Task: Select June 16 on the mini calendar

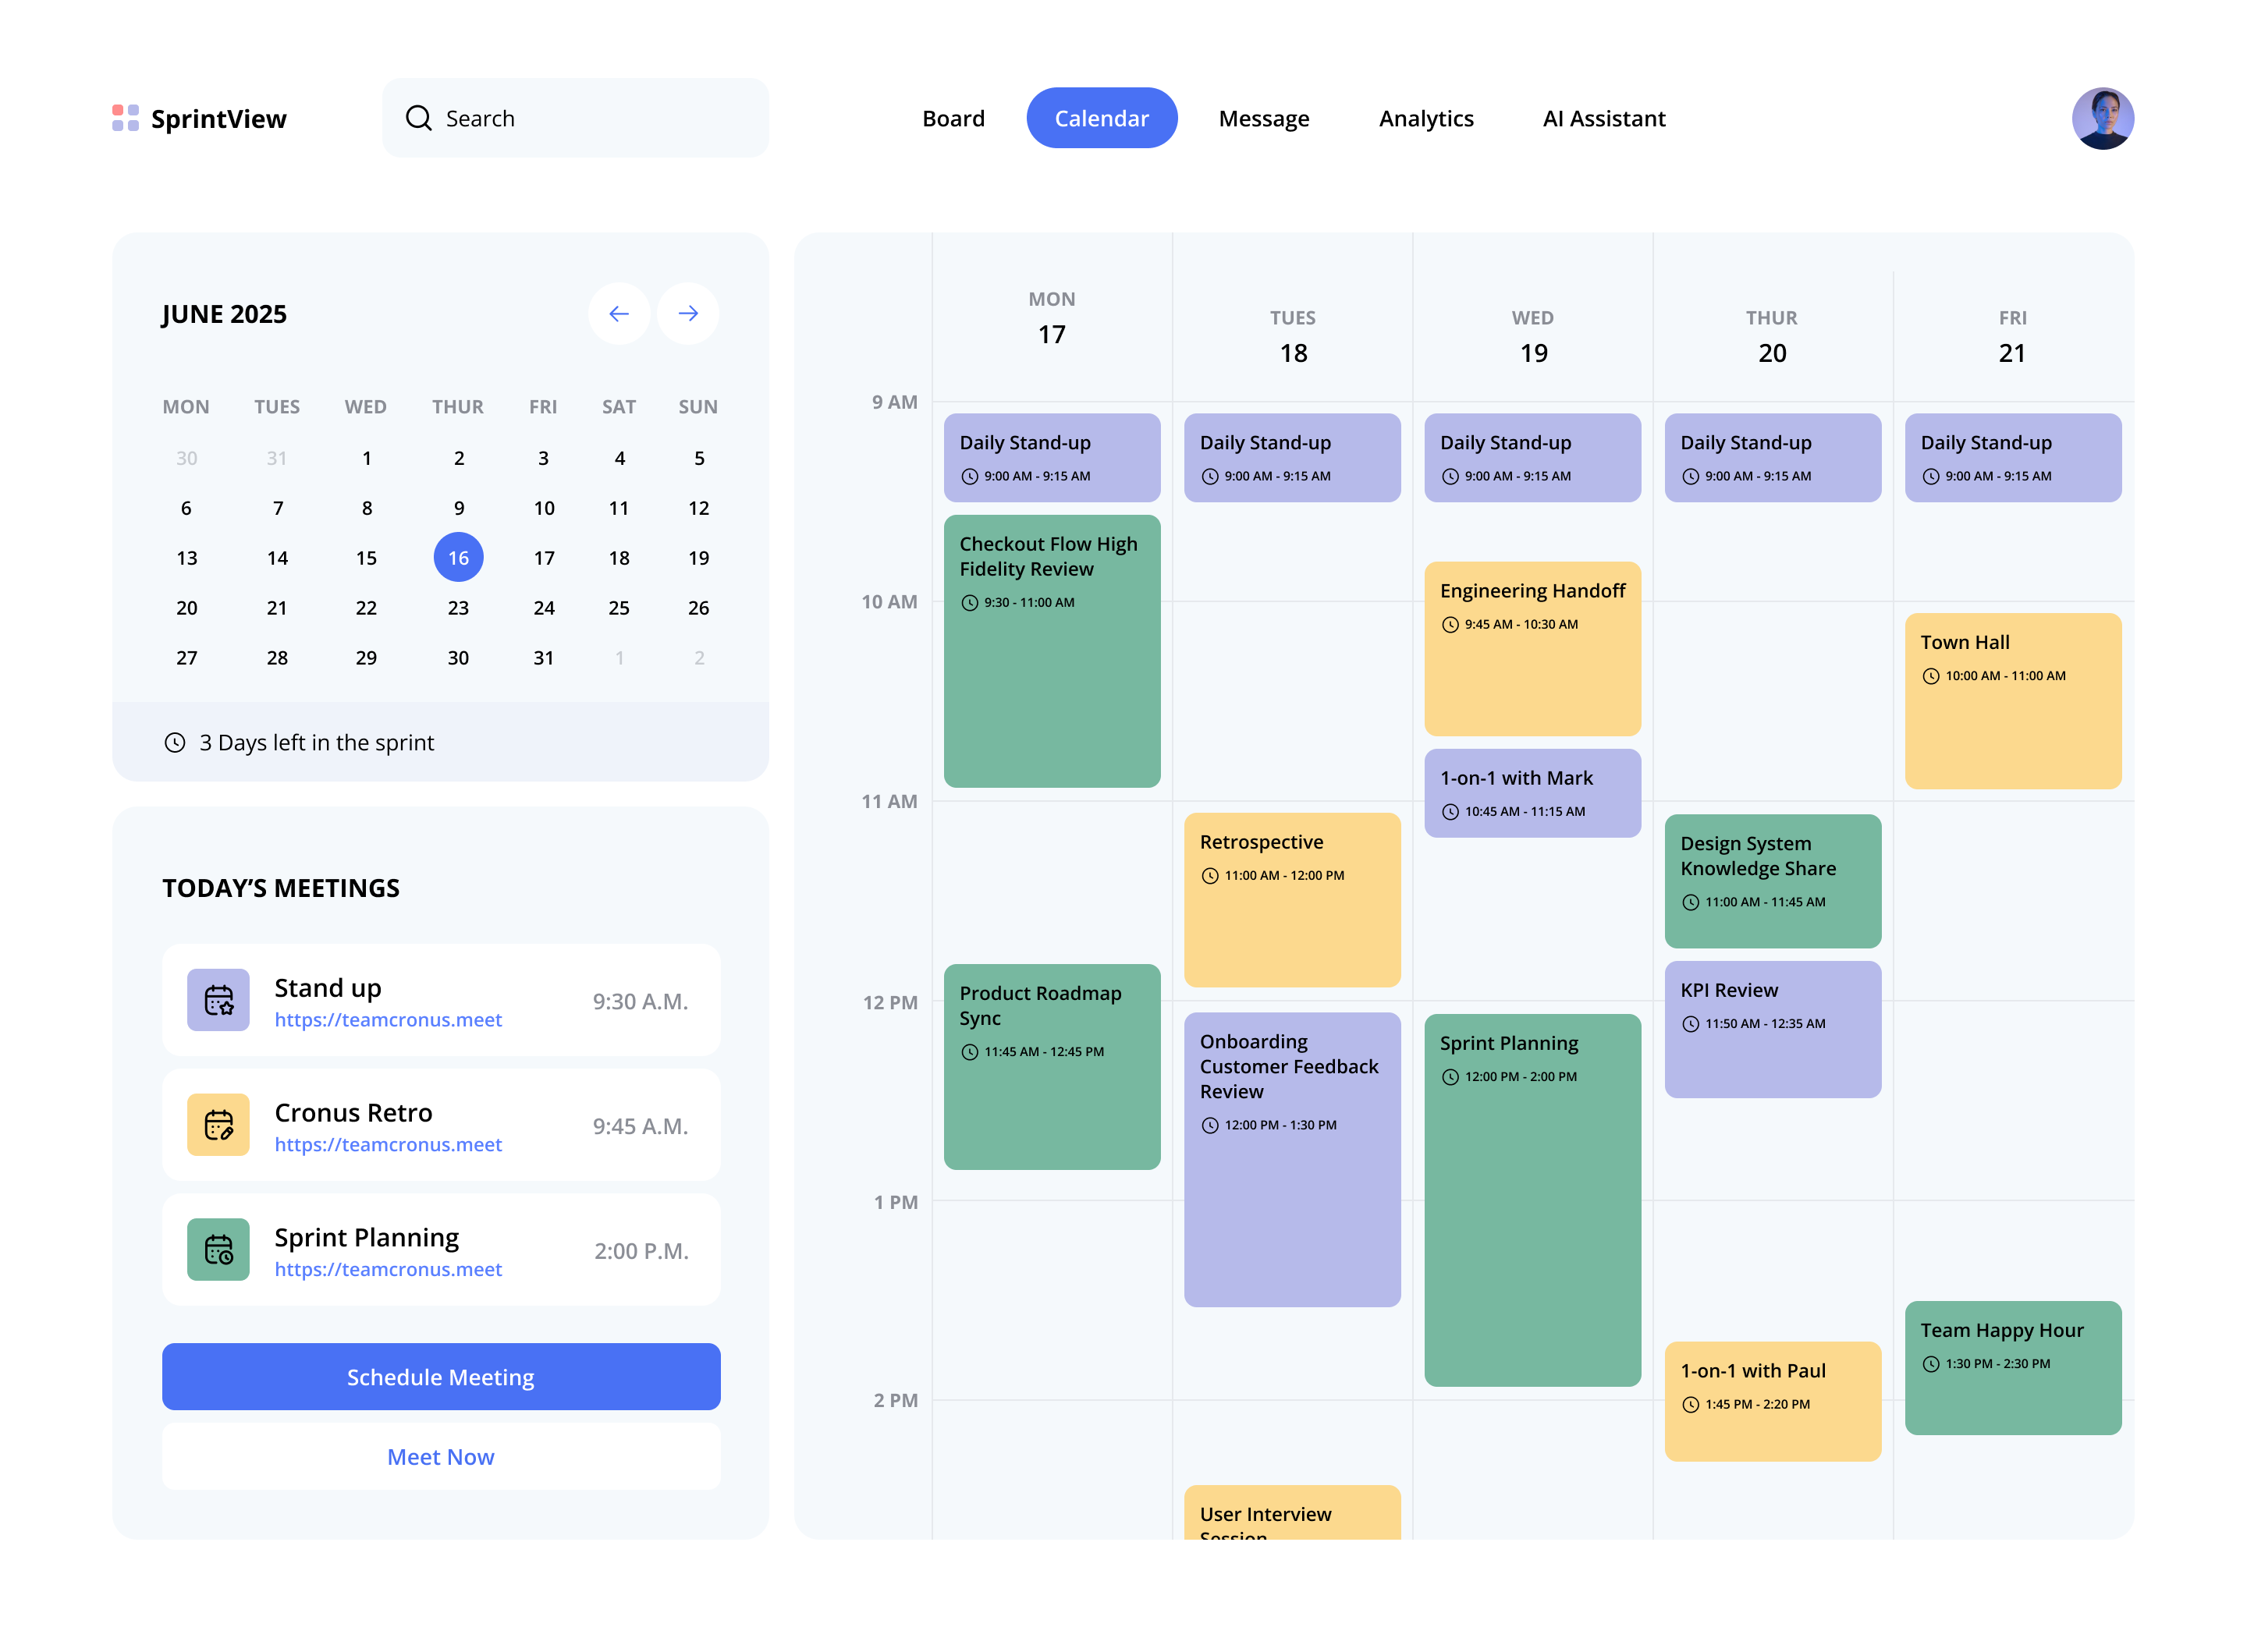Action: (458, 557)
